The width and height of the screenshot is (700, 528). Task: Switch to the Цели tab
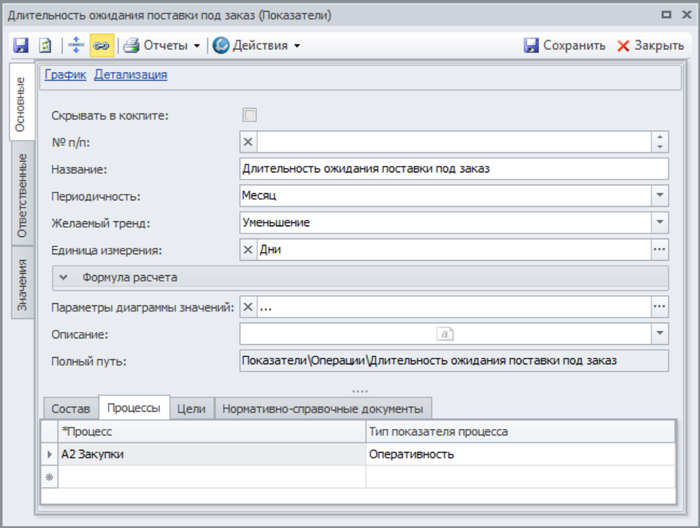[x=191, y=408]
